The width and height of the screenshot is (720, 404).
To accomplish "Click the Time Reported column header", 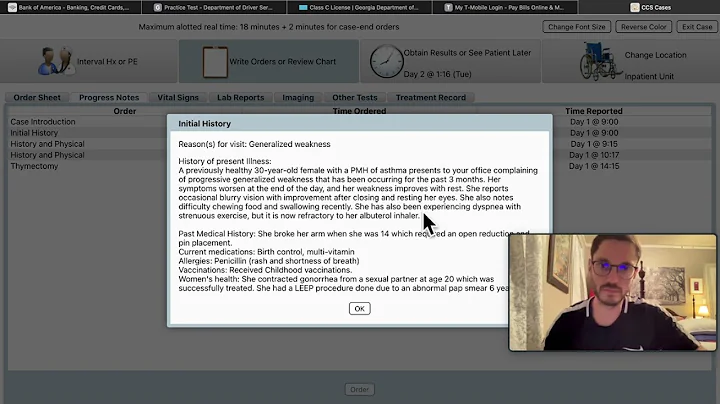I will [x=593, y=111].
